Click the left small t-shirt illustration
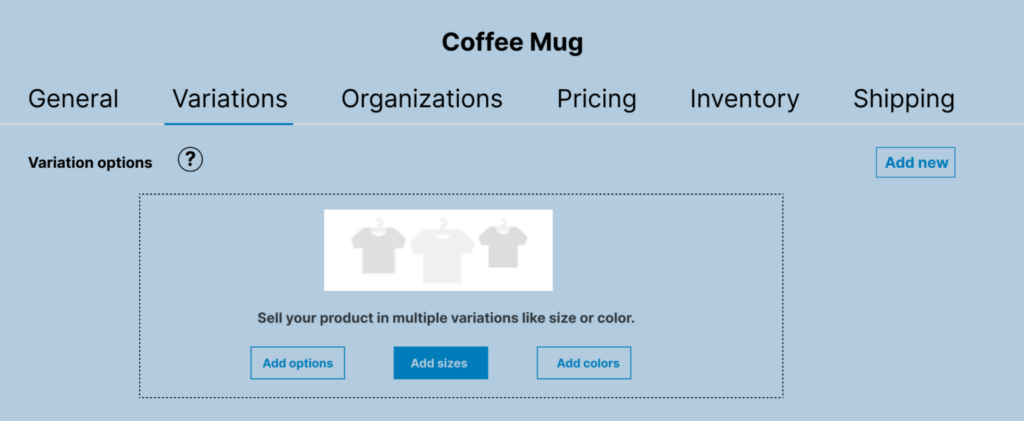 coord(378,249)
